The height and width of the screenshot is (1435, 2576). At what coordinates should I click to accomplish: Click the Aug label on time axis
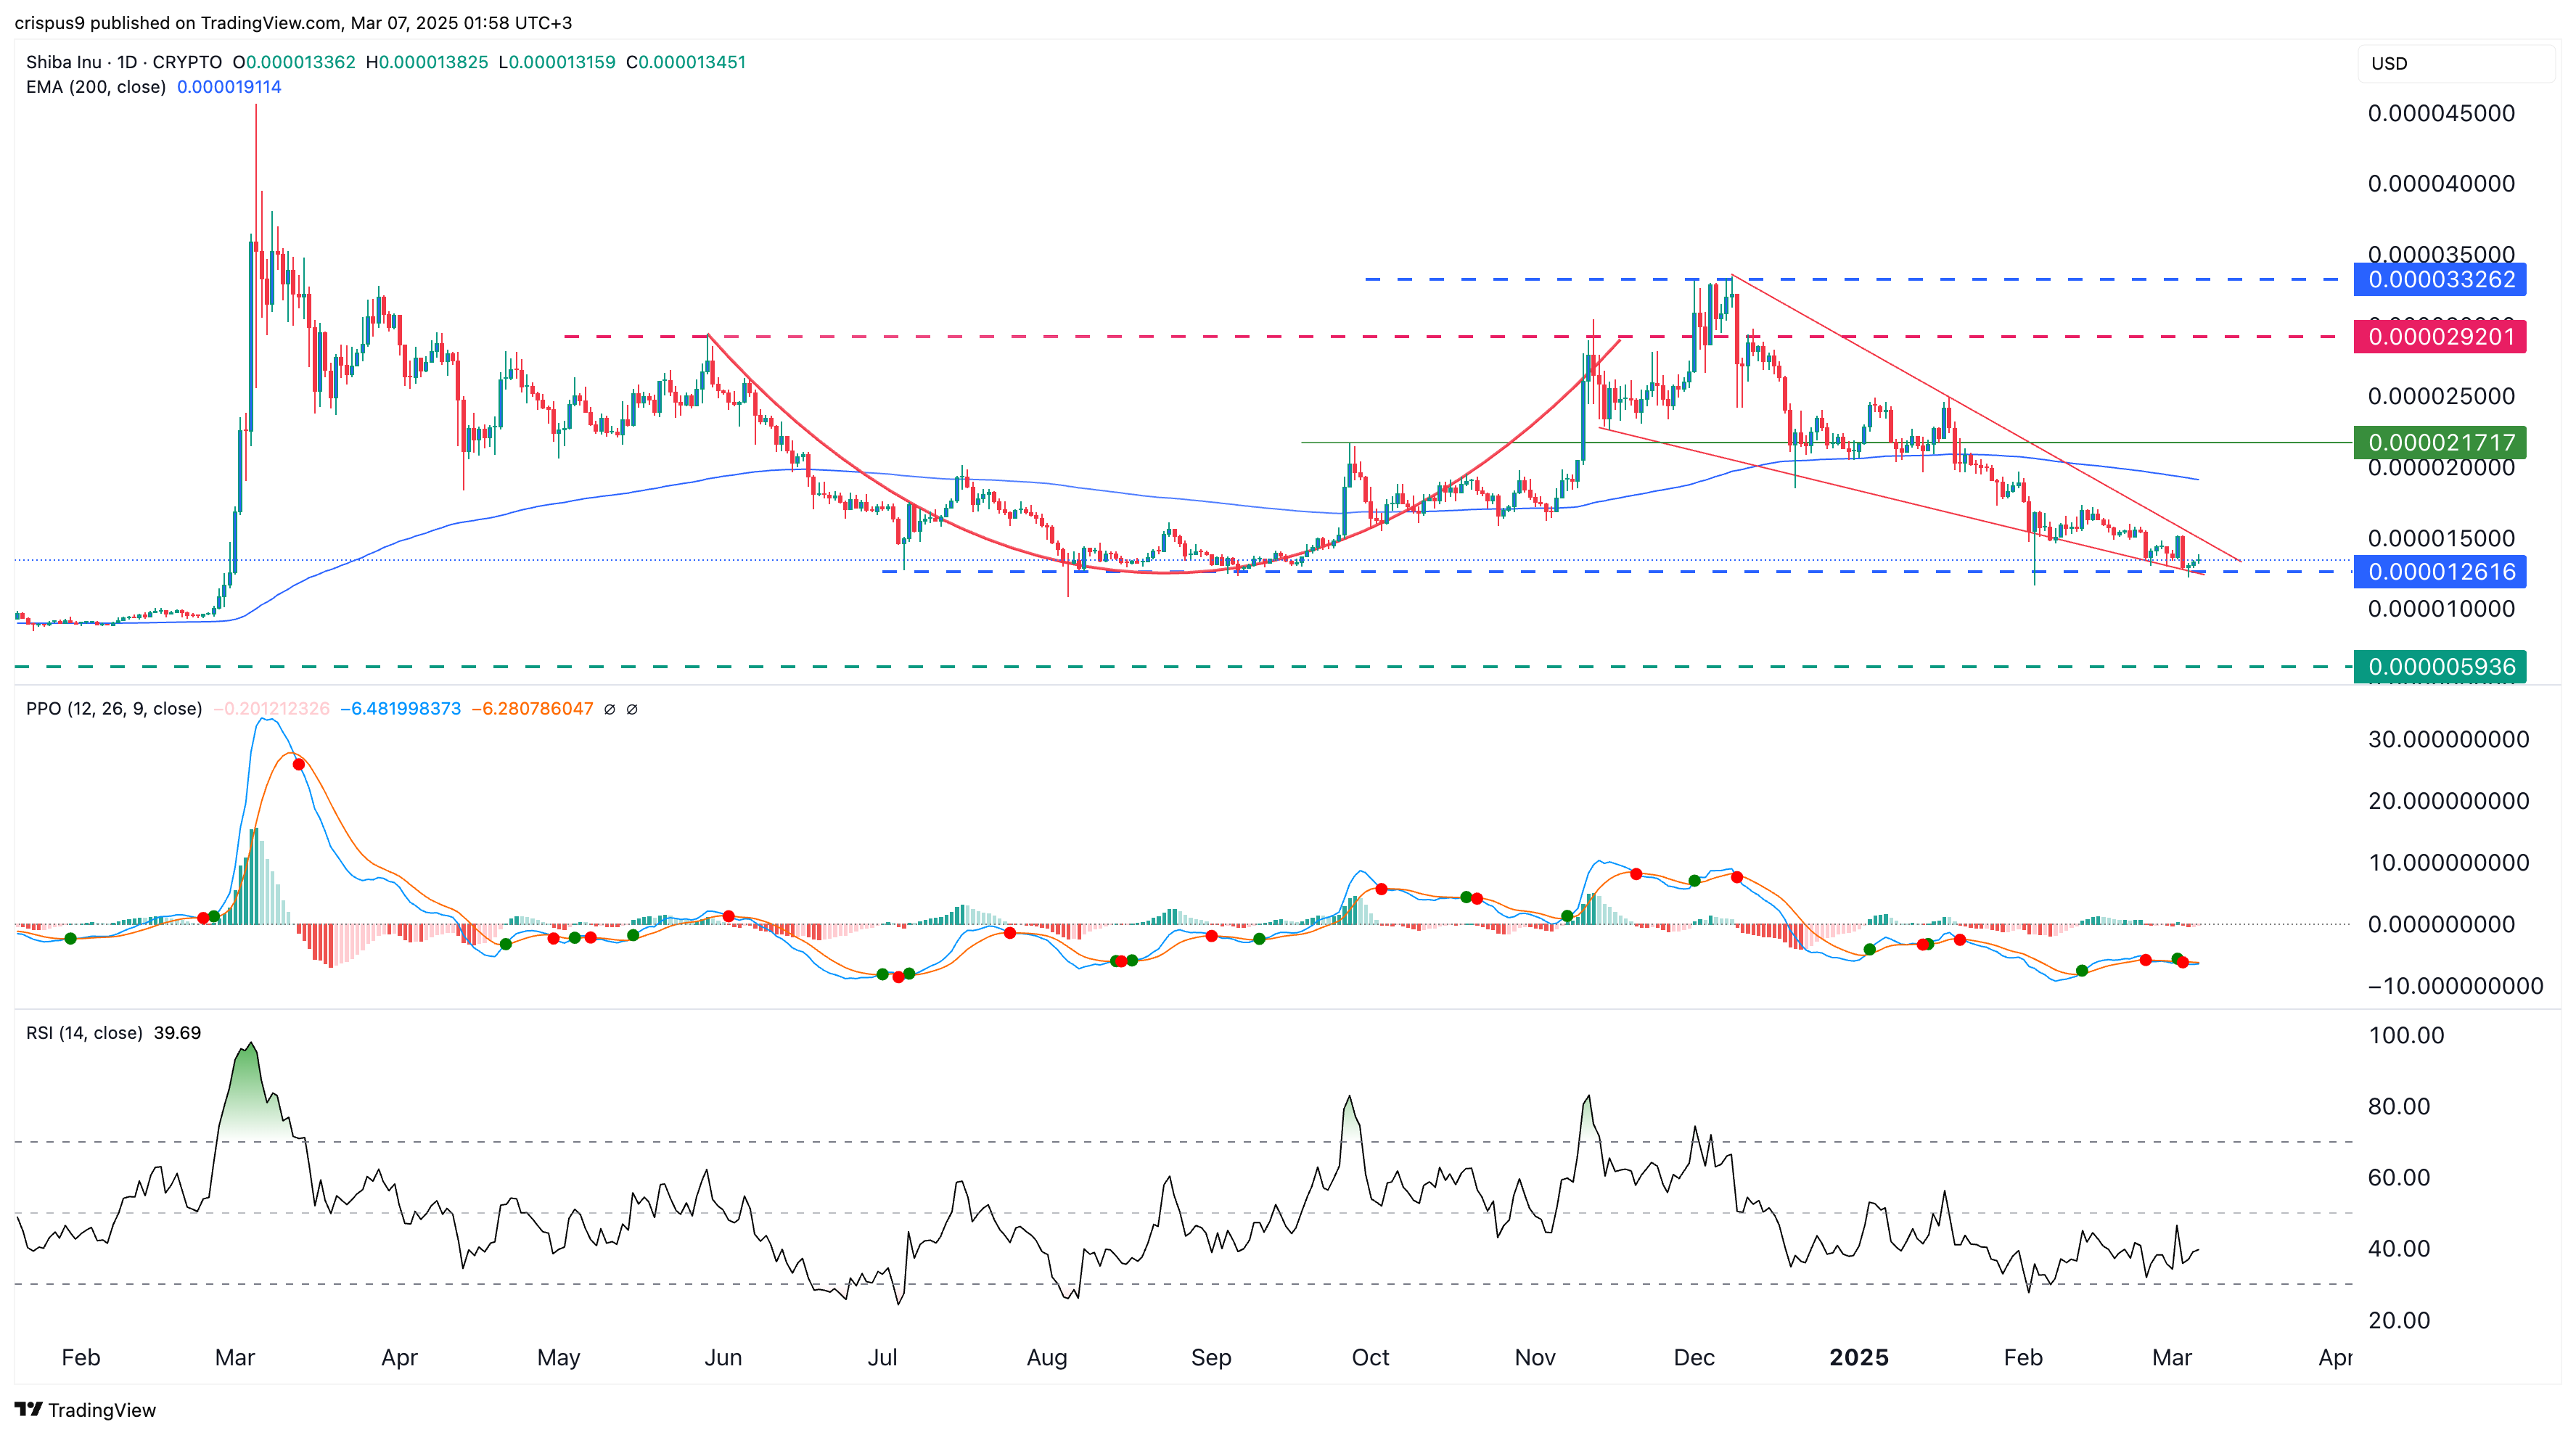[x=1047, y=1358]
